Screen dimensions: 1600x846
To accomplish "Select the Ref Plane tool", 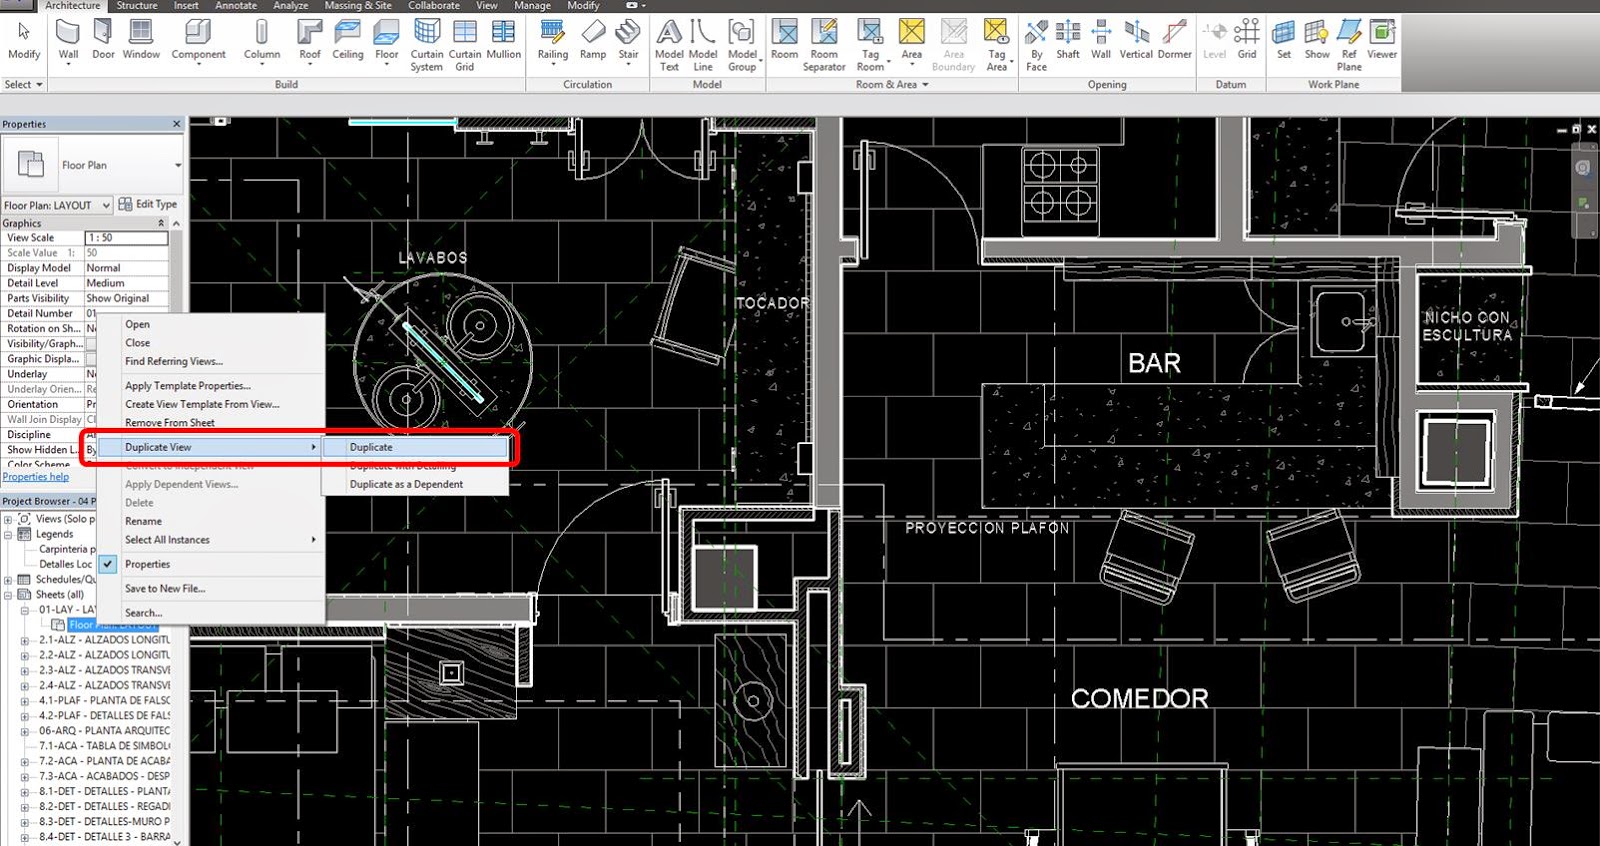I will pyautogui.click(x=1349, y=46).
